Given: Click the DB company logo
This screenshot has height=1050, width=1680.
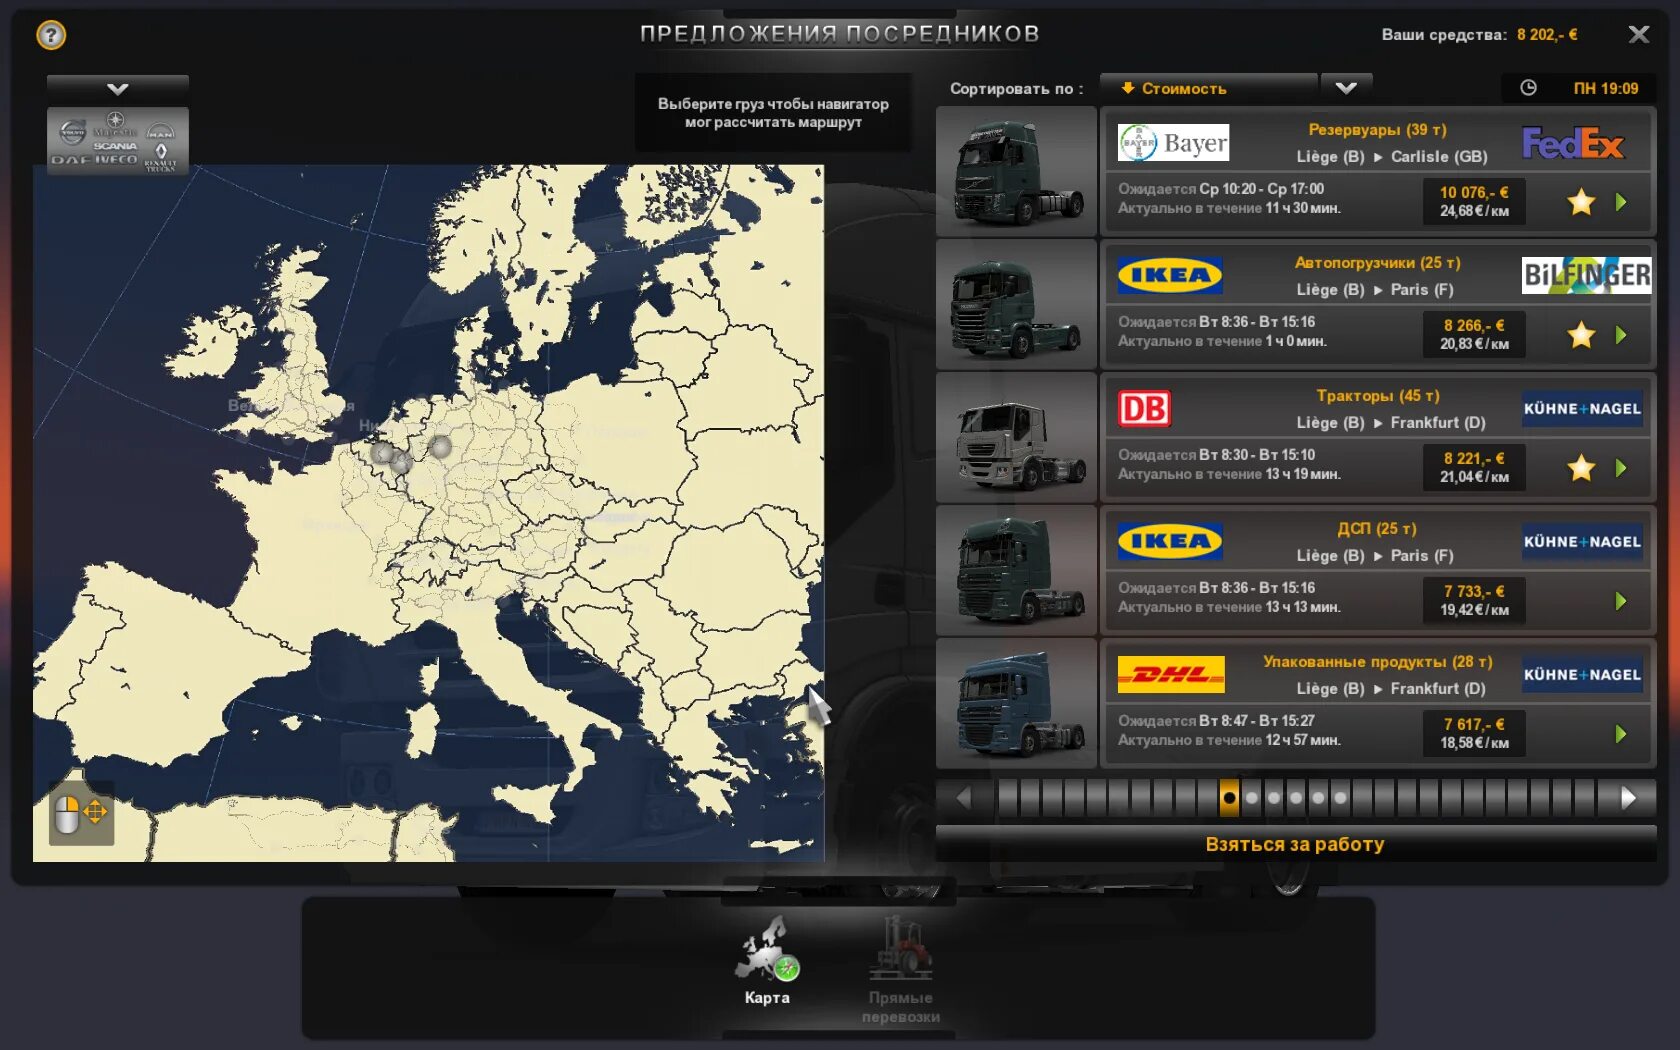Looking at the screenshot, I should click(x=1144, y=408).
